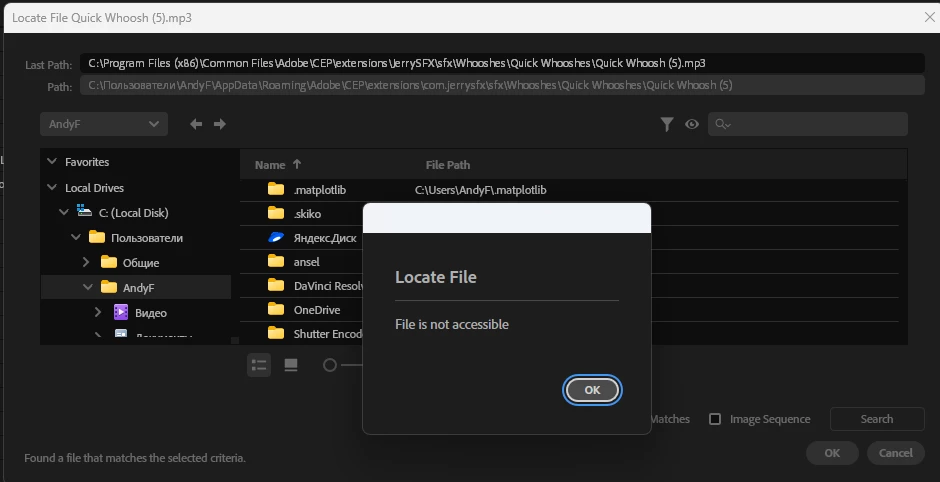Click OK in the Locate File alert
940x482 pixels.
pyautogui.click(x=592, y=390)
